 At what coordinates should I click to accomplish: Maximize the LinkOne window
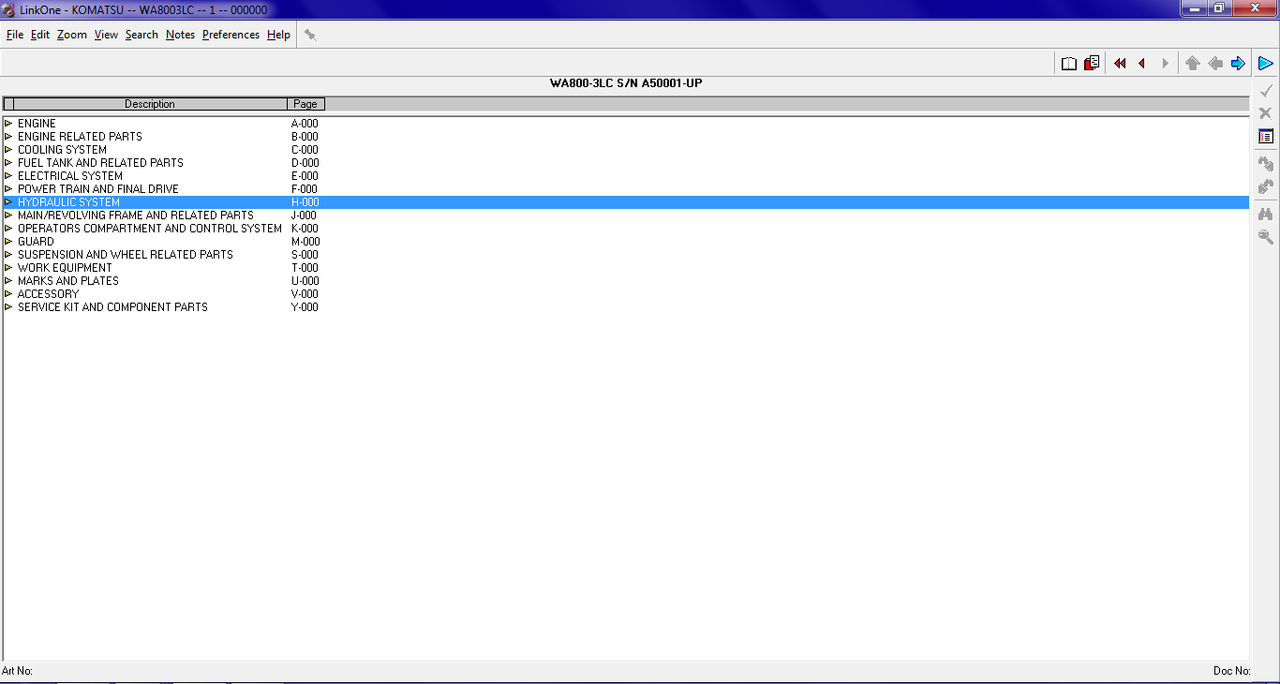coord(1219,8)
